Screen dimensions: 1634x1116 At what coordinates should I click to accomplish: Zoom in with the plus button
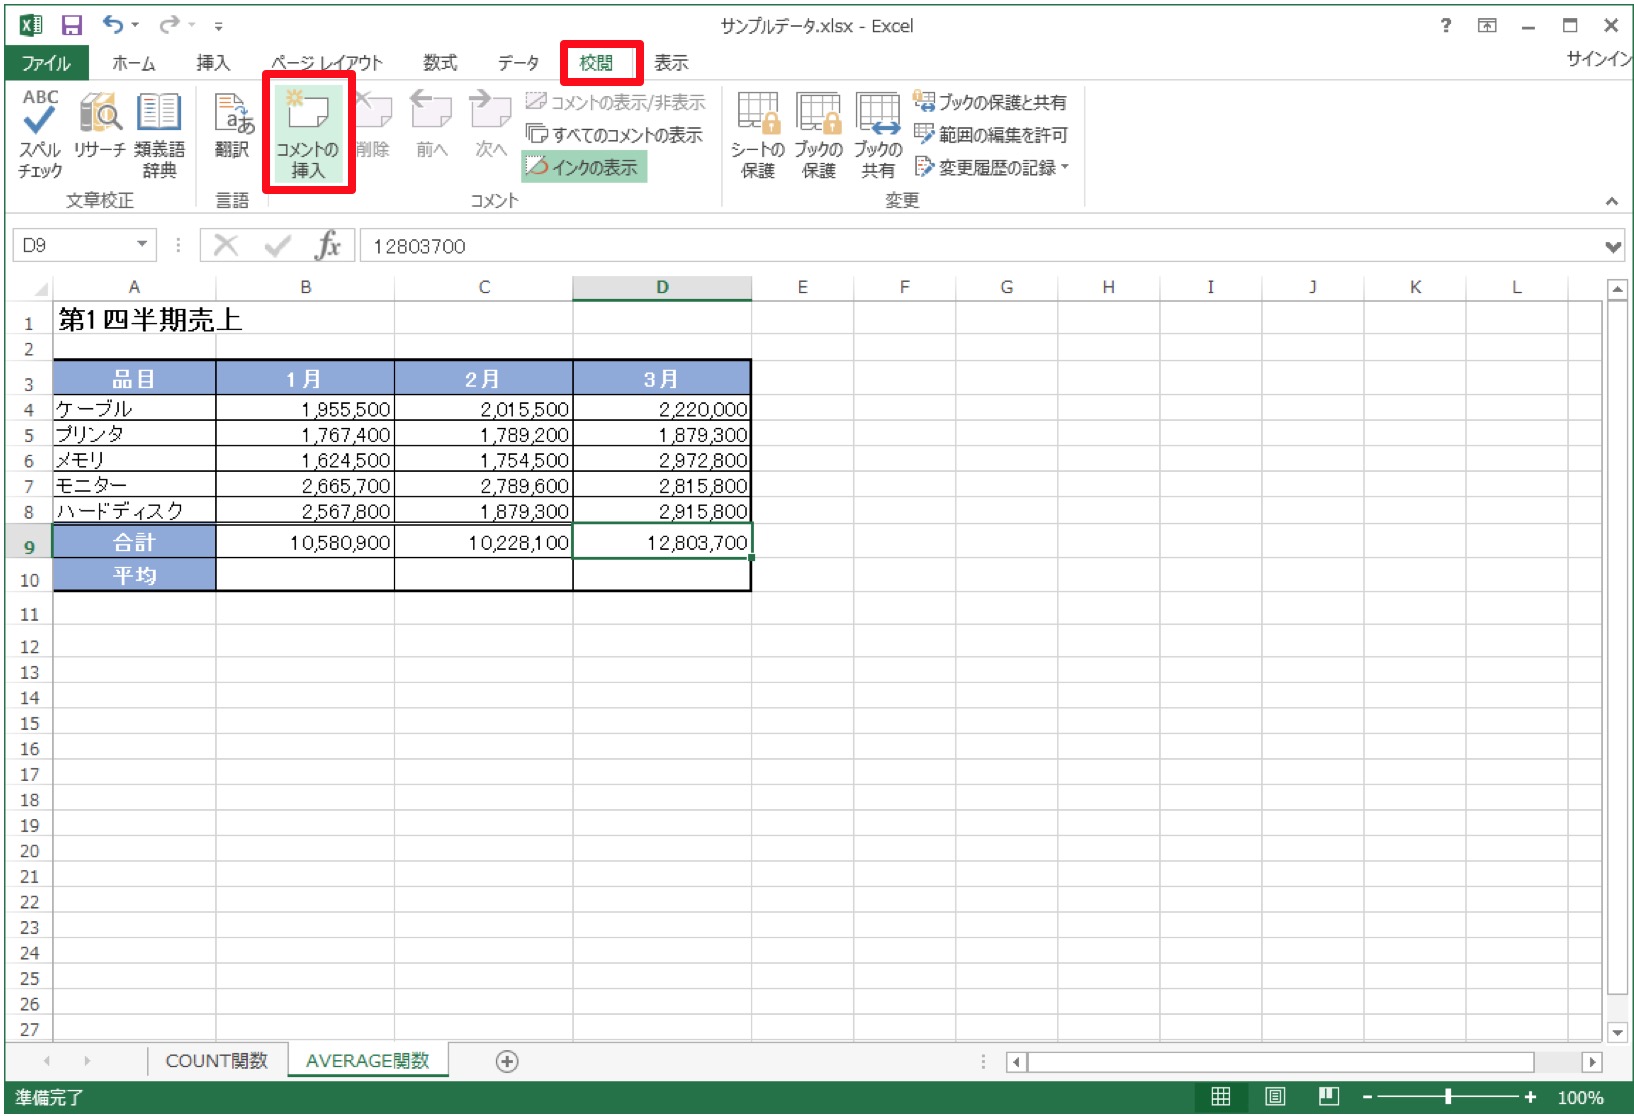[x=1530, y=1097]
